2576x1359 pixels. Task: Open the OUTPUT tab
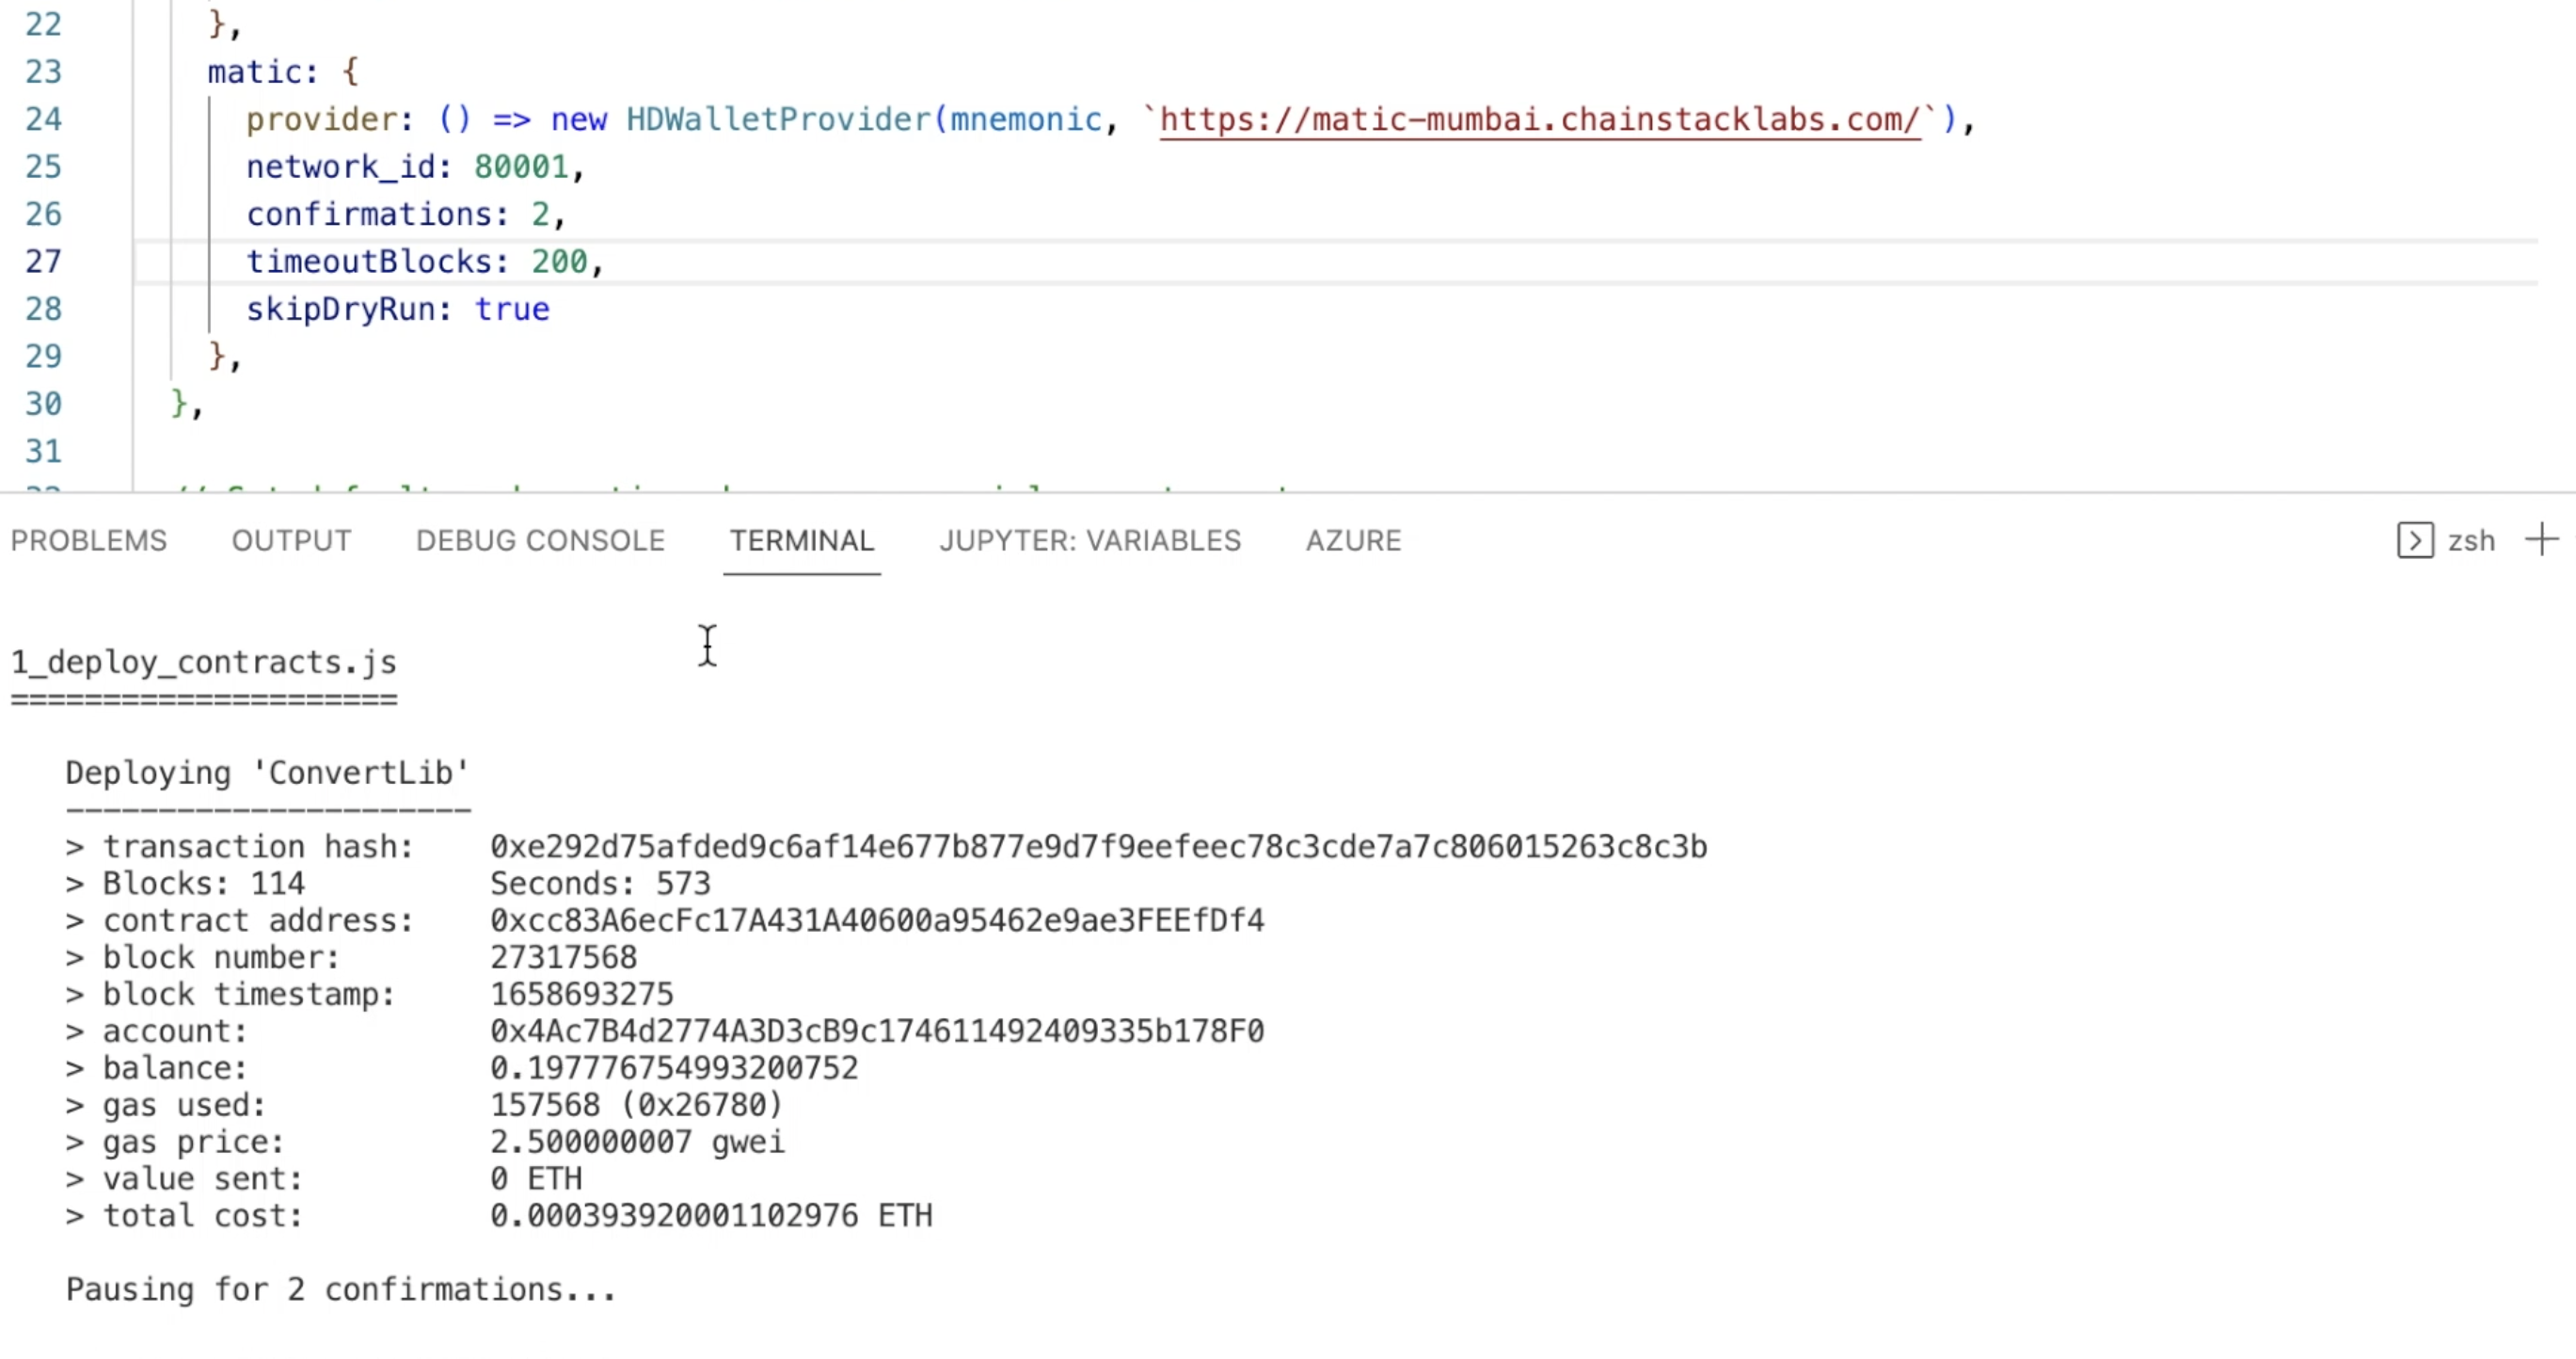291,541
